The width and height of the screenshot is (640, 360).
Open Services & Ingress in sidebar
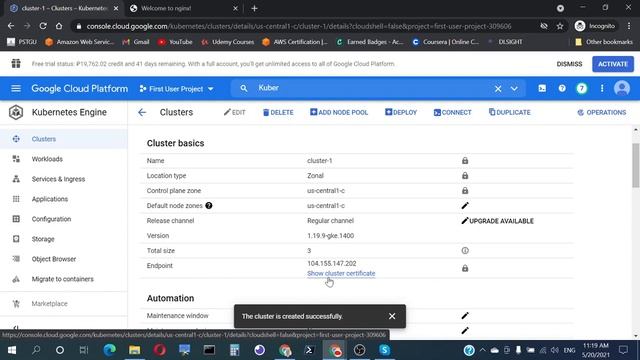click(x=64, y=179)
